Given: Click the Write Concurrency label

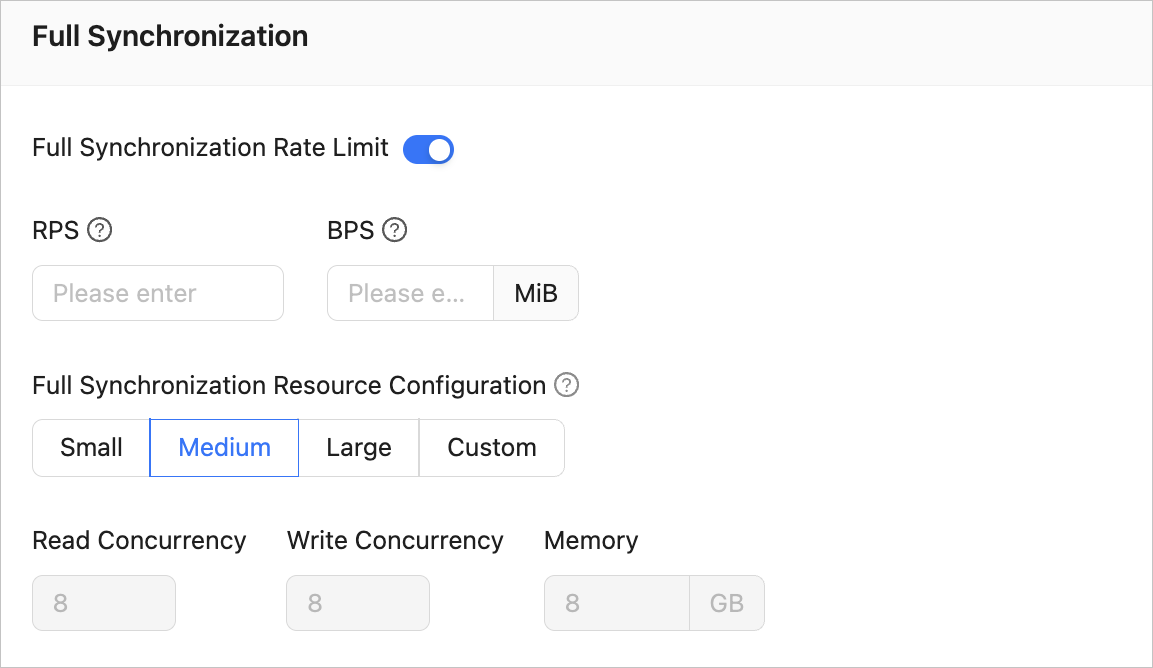Looking at the screenshot, I should (395, 540).
